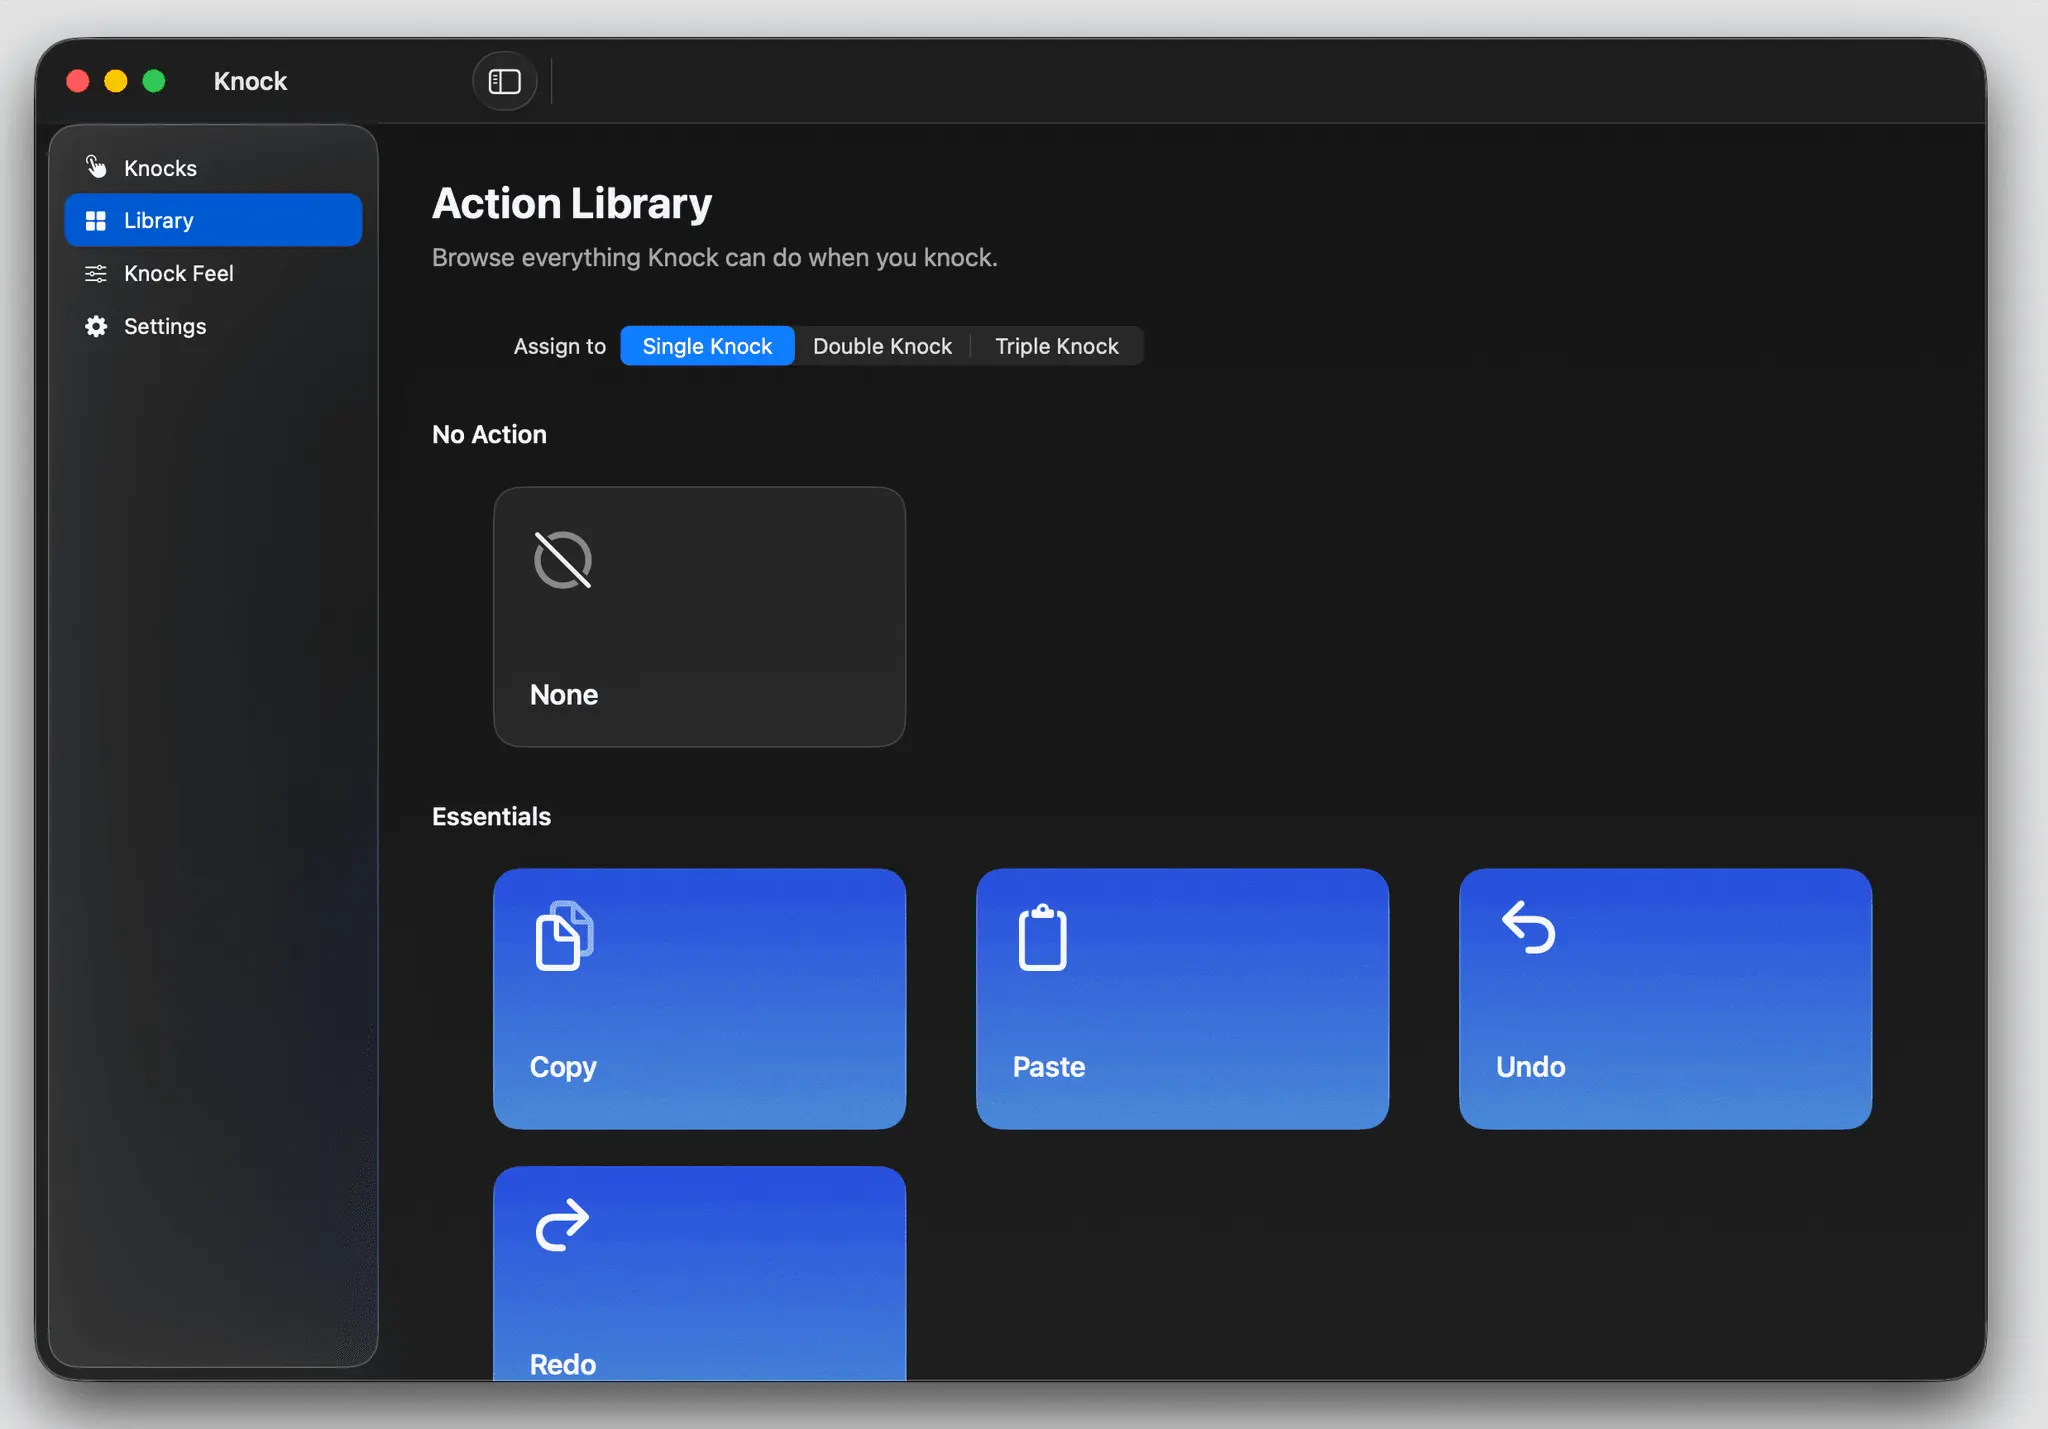Click the None slashed-circle icon
This screenshot has height=1429, width=2048.
(x=563, y=560)
